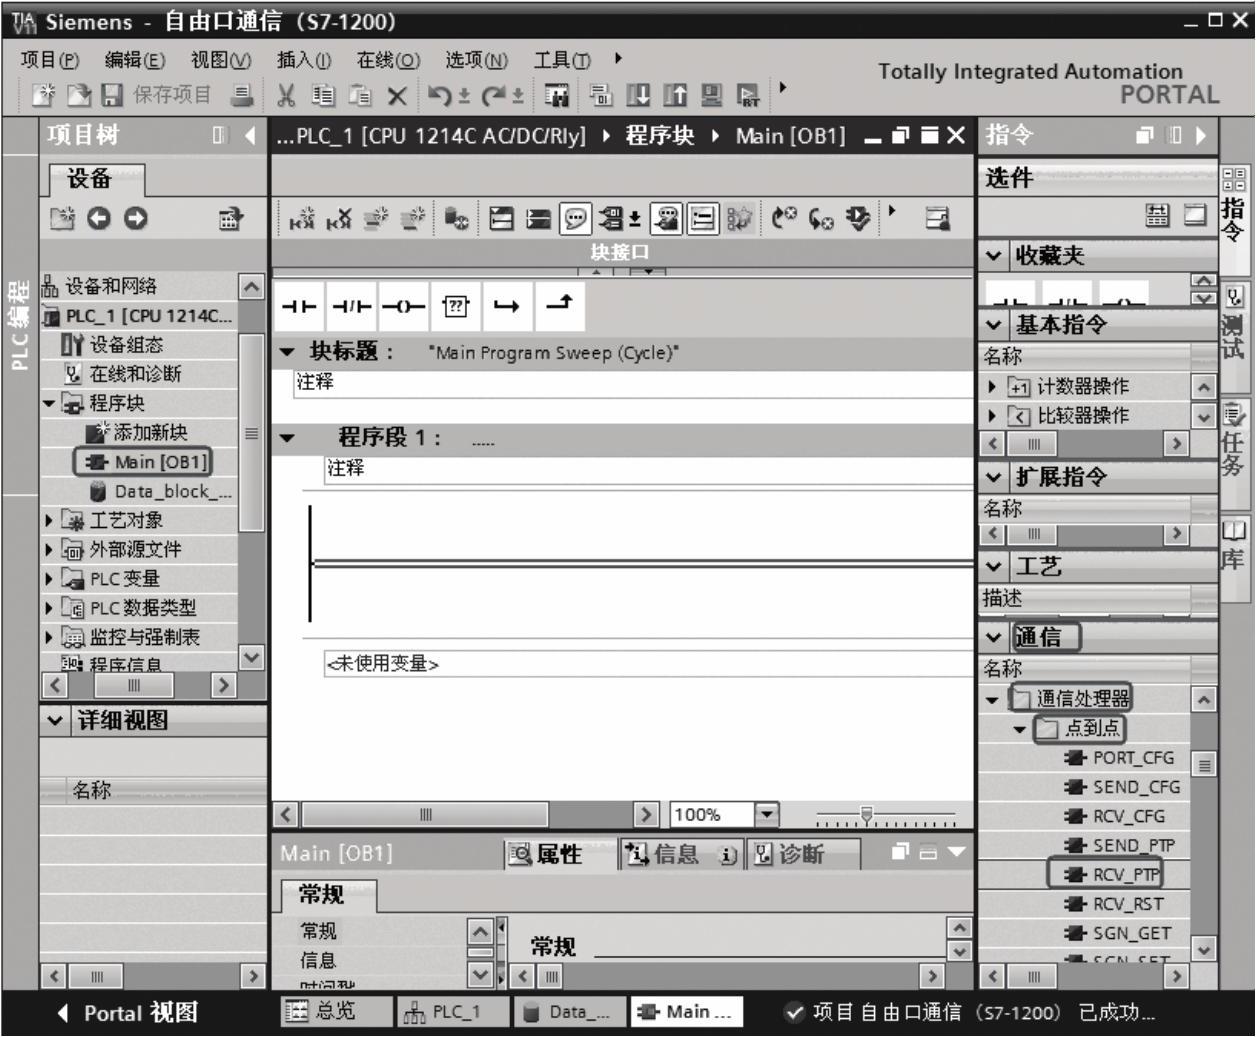Switch to the 信息 tab
The image size is (1257, 1037).
(x=680, y=854)
